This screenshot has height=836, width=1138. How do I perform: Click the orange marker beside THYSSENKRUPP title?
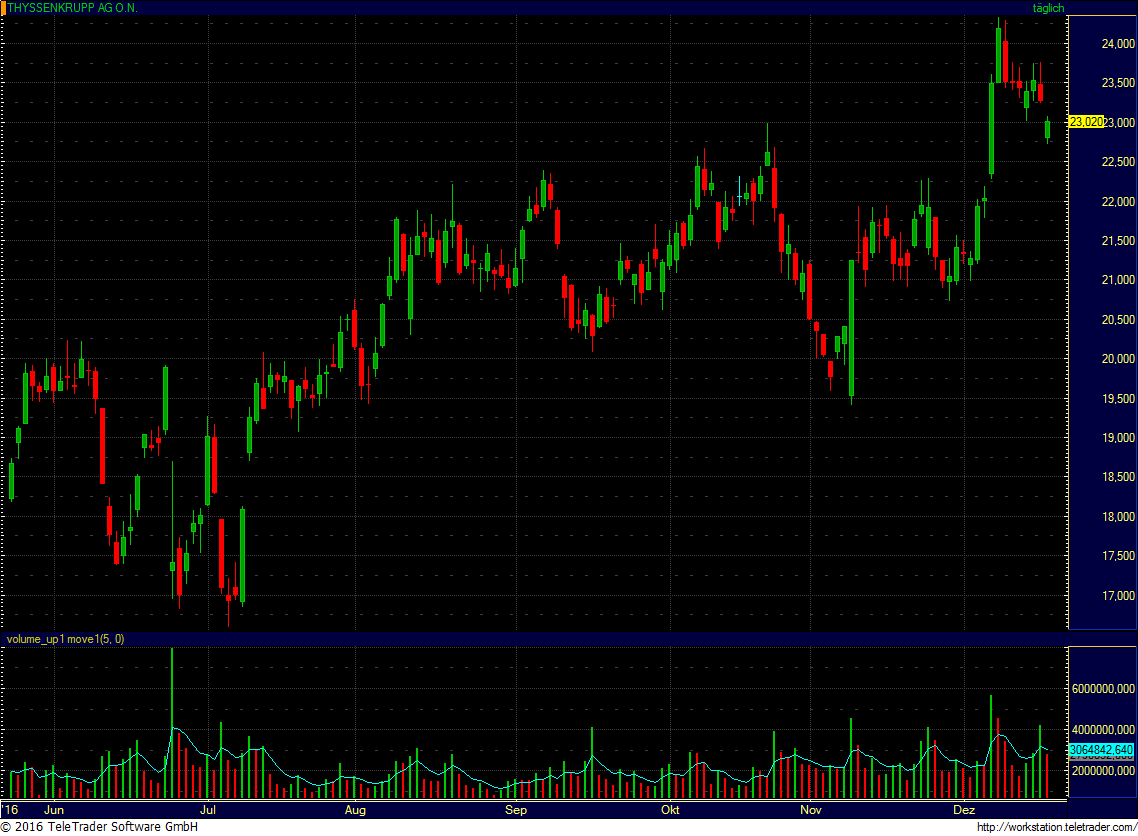click(3, 8)
